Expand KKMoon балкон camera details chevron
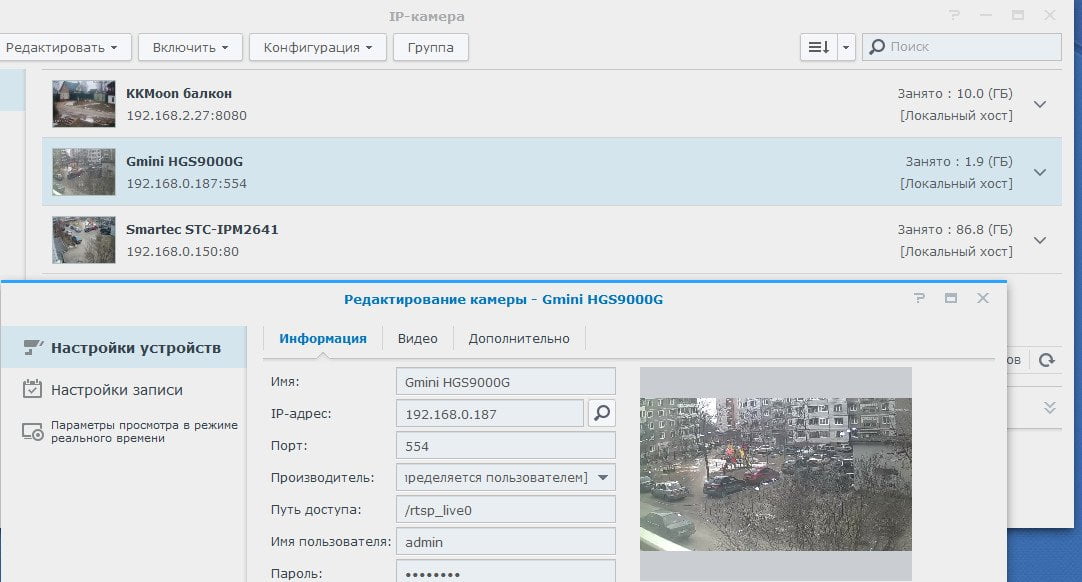1082x582 pixels. click(x=1040, y=104)
